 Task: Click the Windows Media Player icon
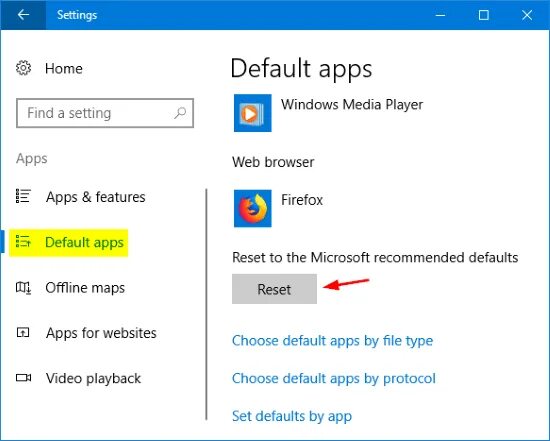click(x=253, y=113)
